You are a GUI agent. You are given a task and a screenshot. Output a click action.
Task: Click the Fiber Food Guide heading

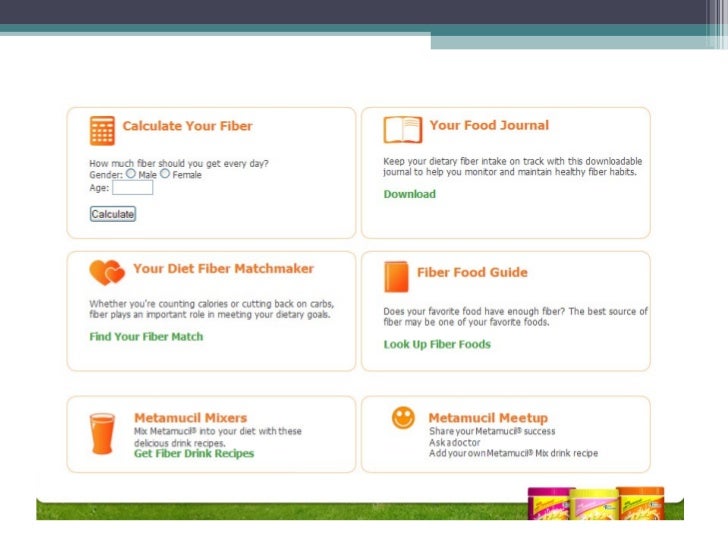point(472,272)
